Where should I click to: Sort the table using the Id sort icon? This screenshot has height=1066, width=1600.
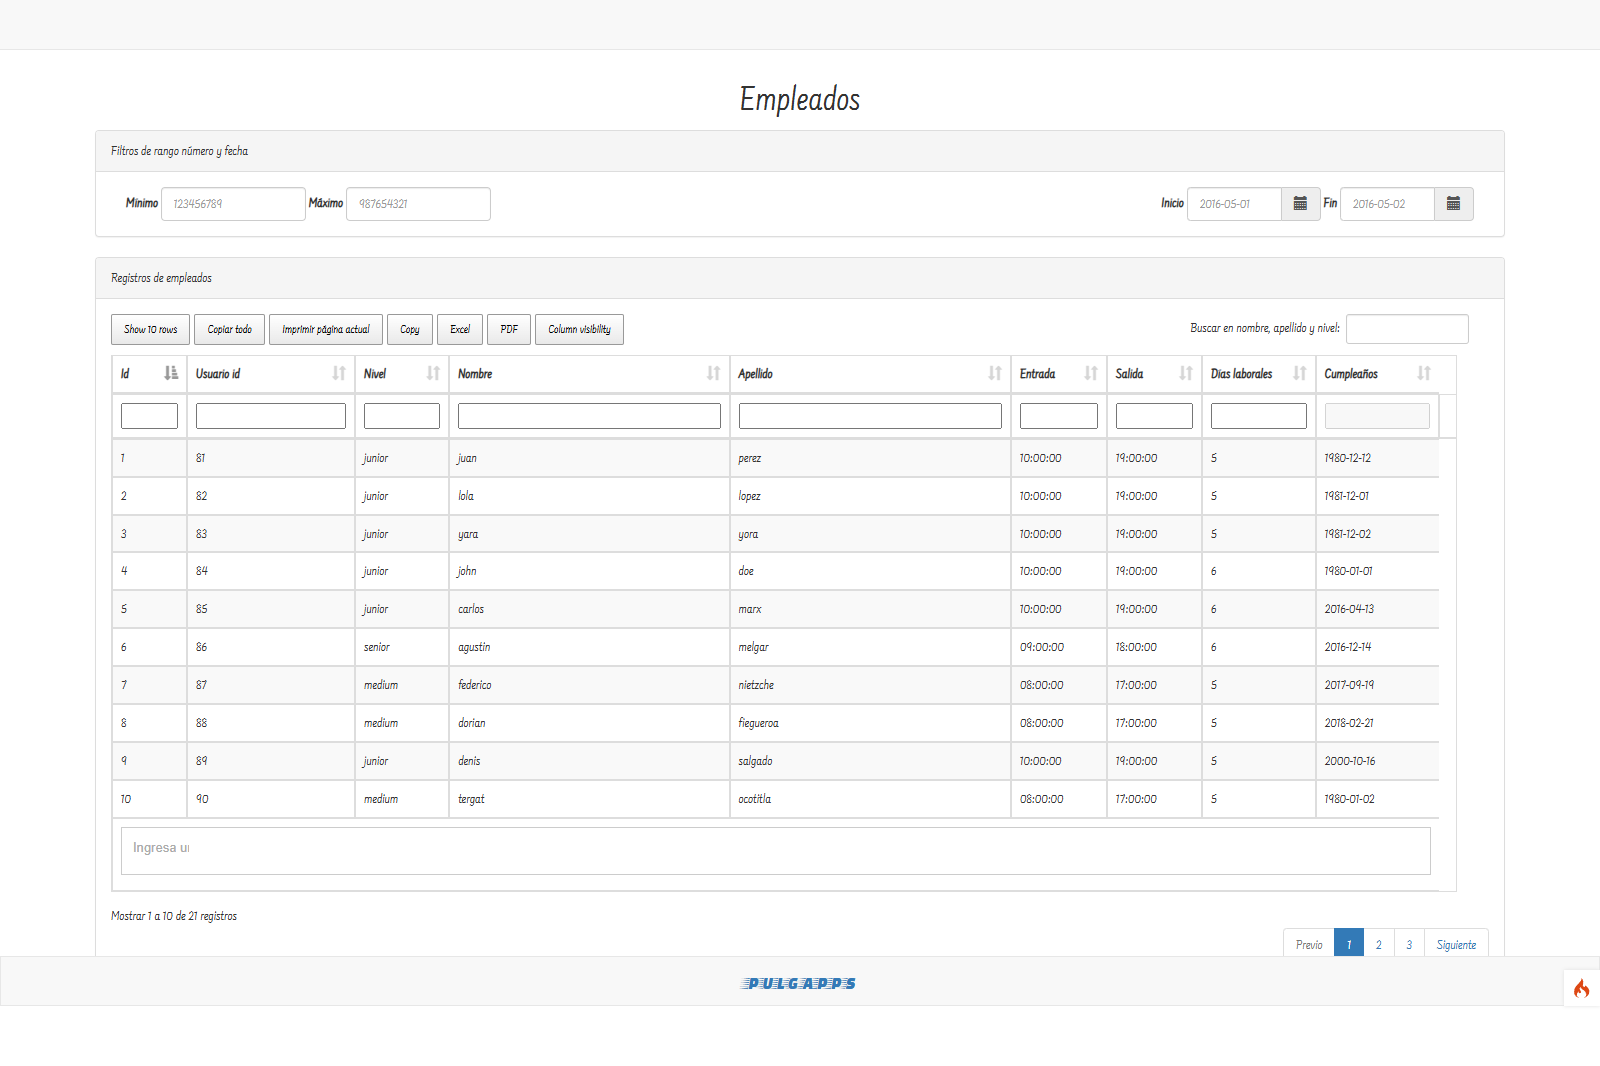click(x=169, y=374)
